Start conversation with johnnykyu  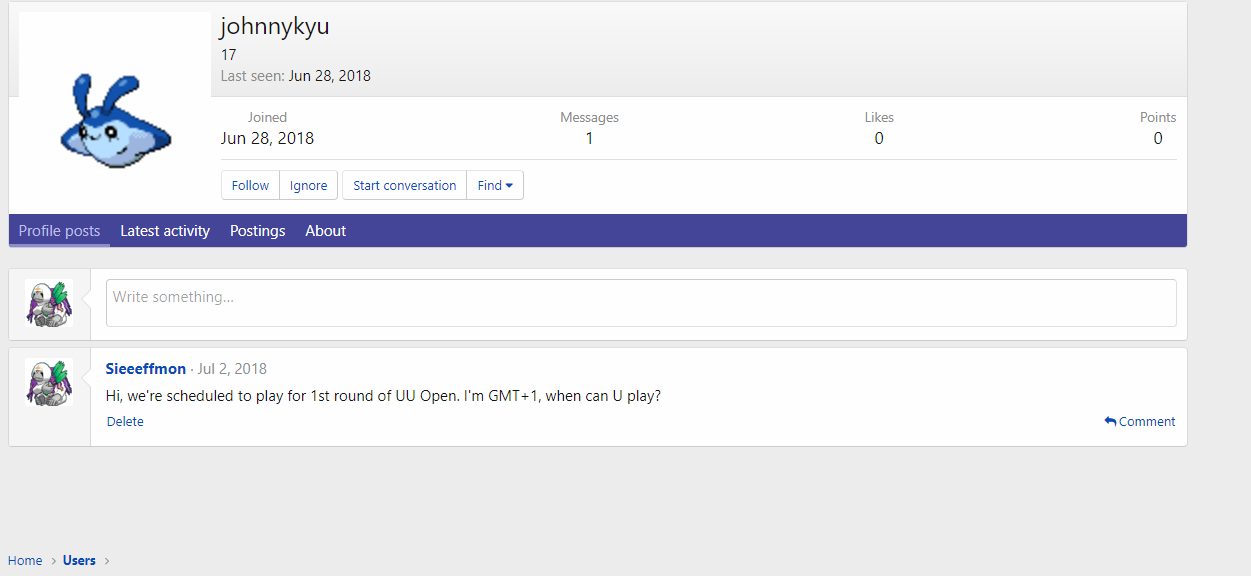(x=404, y=185)
